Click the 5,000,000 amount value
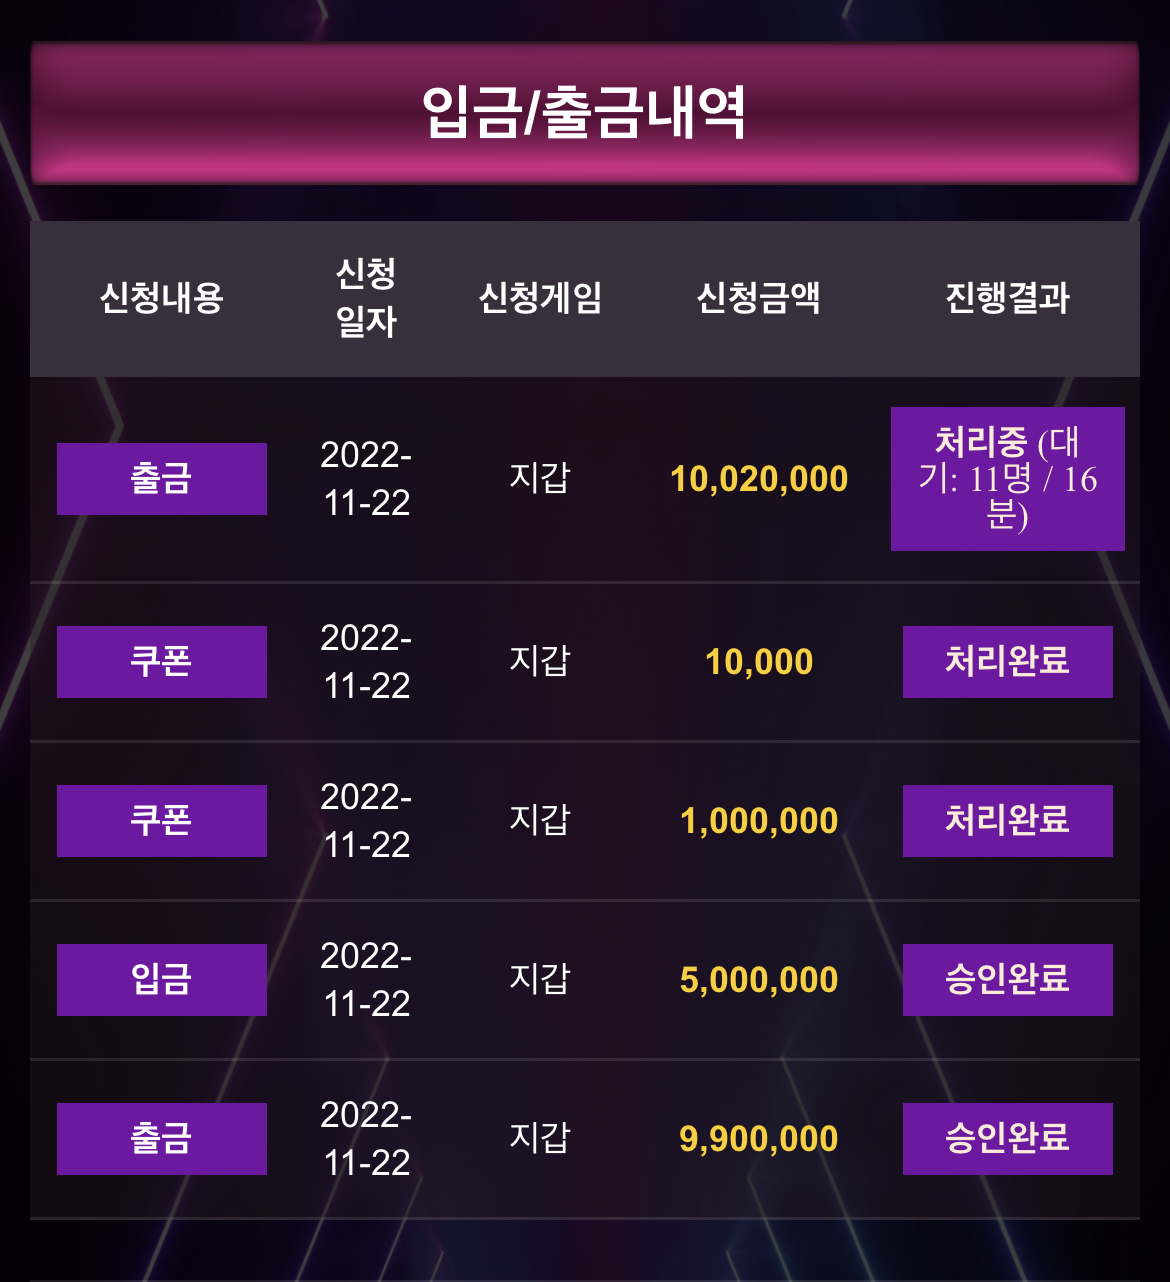The image size is (1170, 1282). (x=759, y=981)
